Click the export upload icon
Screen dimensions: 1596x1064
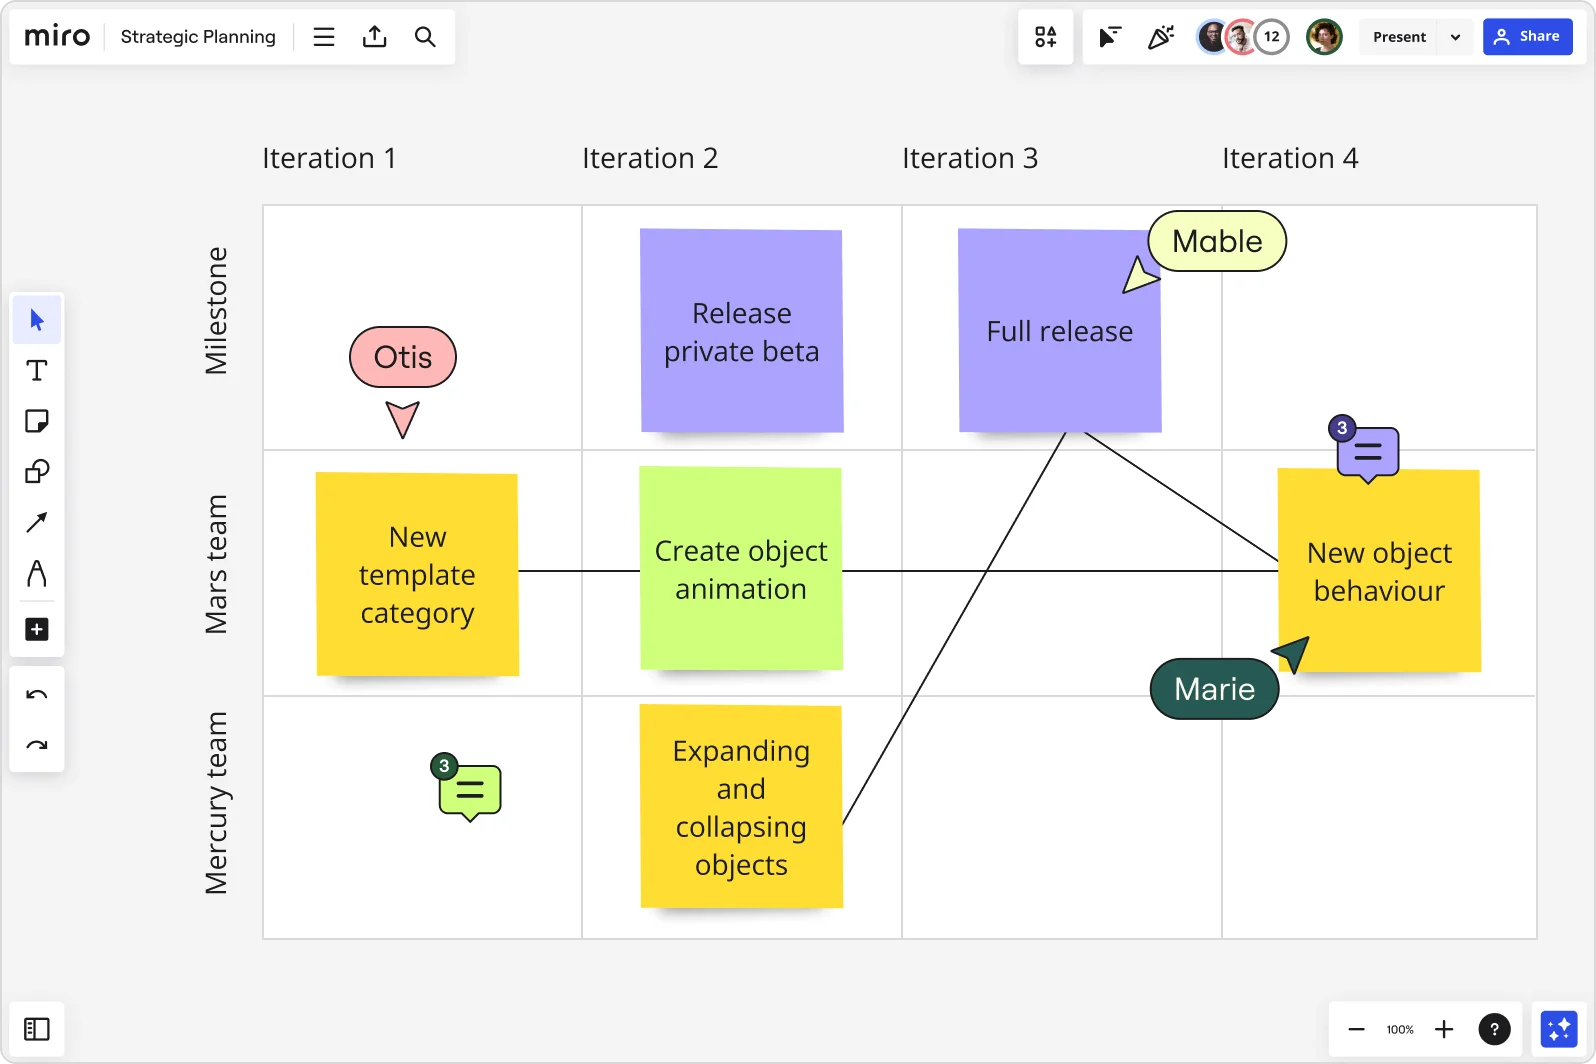pos(375,37)
